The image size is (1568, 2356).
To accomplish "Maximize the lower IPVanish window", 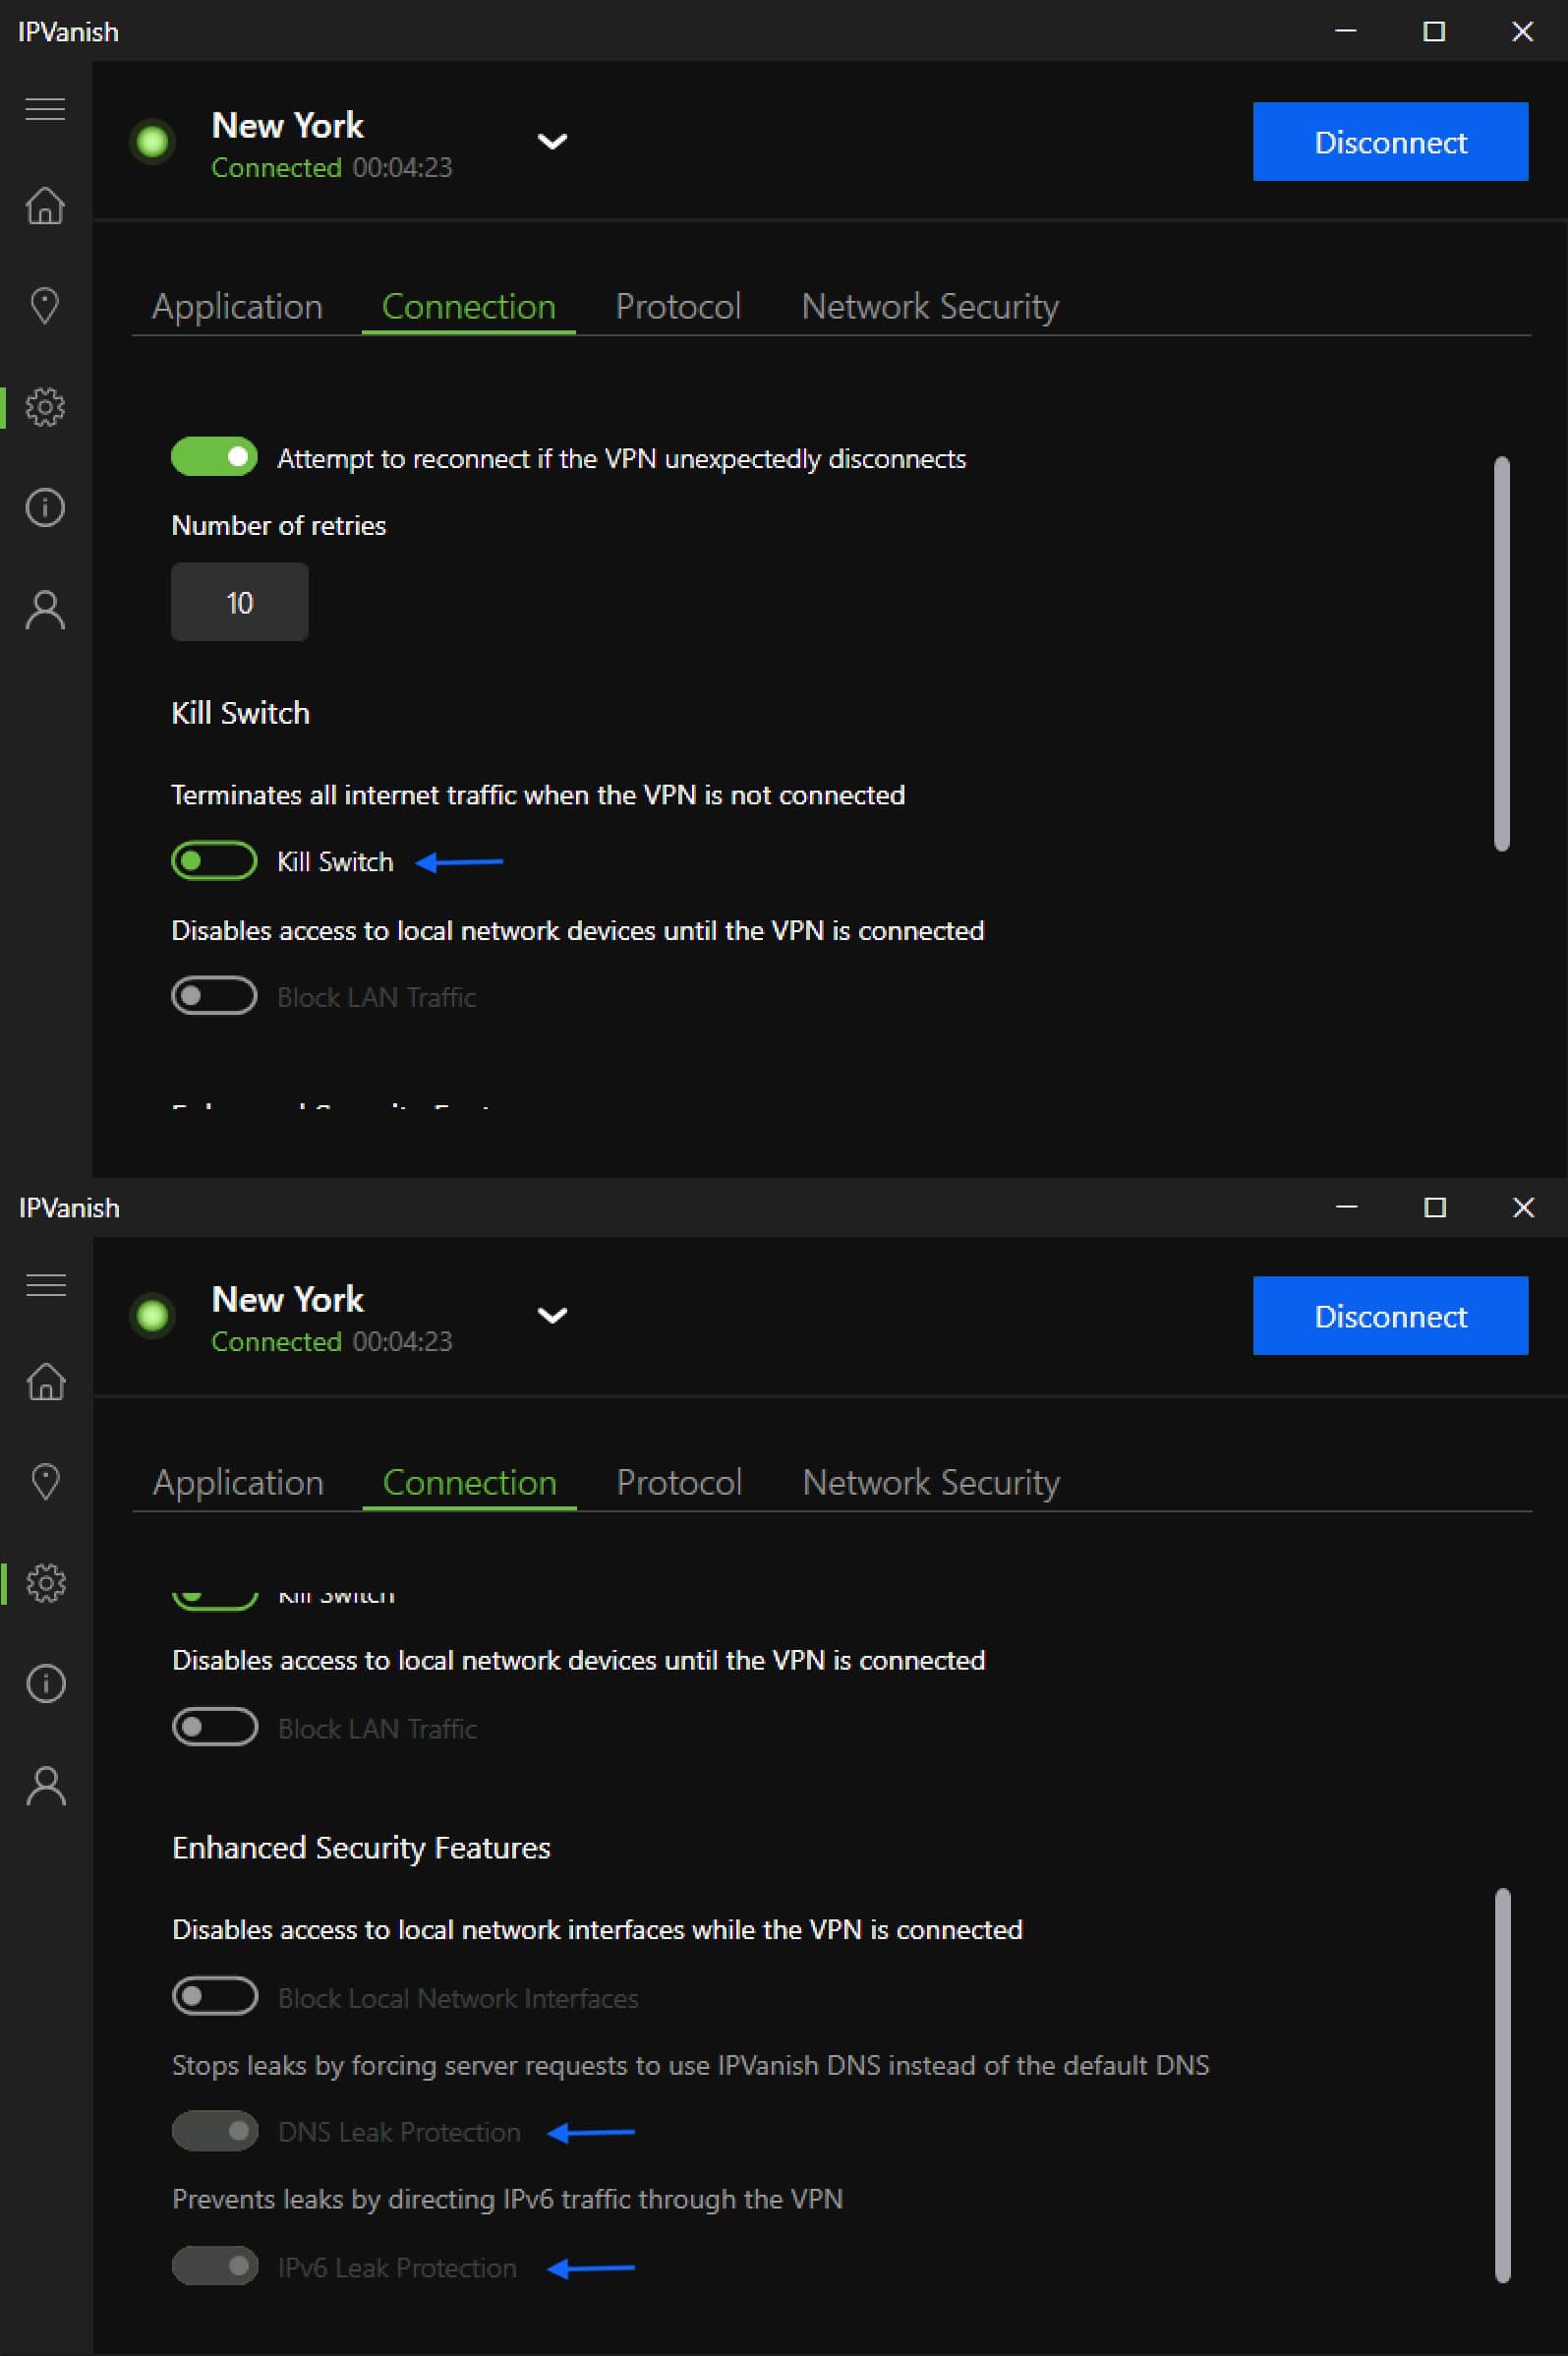I will (x=1435, y=1207).
